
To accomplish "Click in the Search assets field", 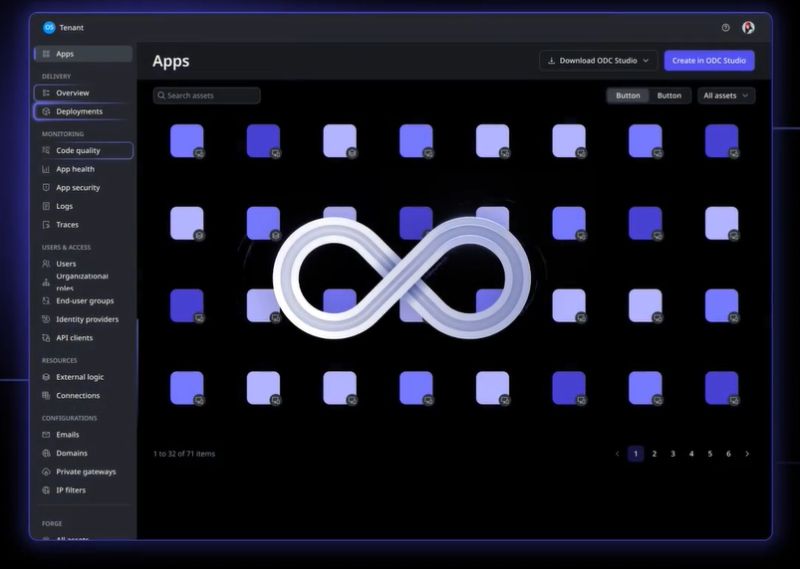I will (212, 96).
